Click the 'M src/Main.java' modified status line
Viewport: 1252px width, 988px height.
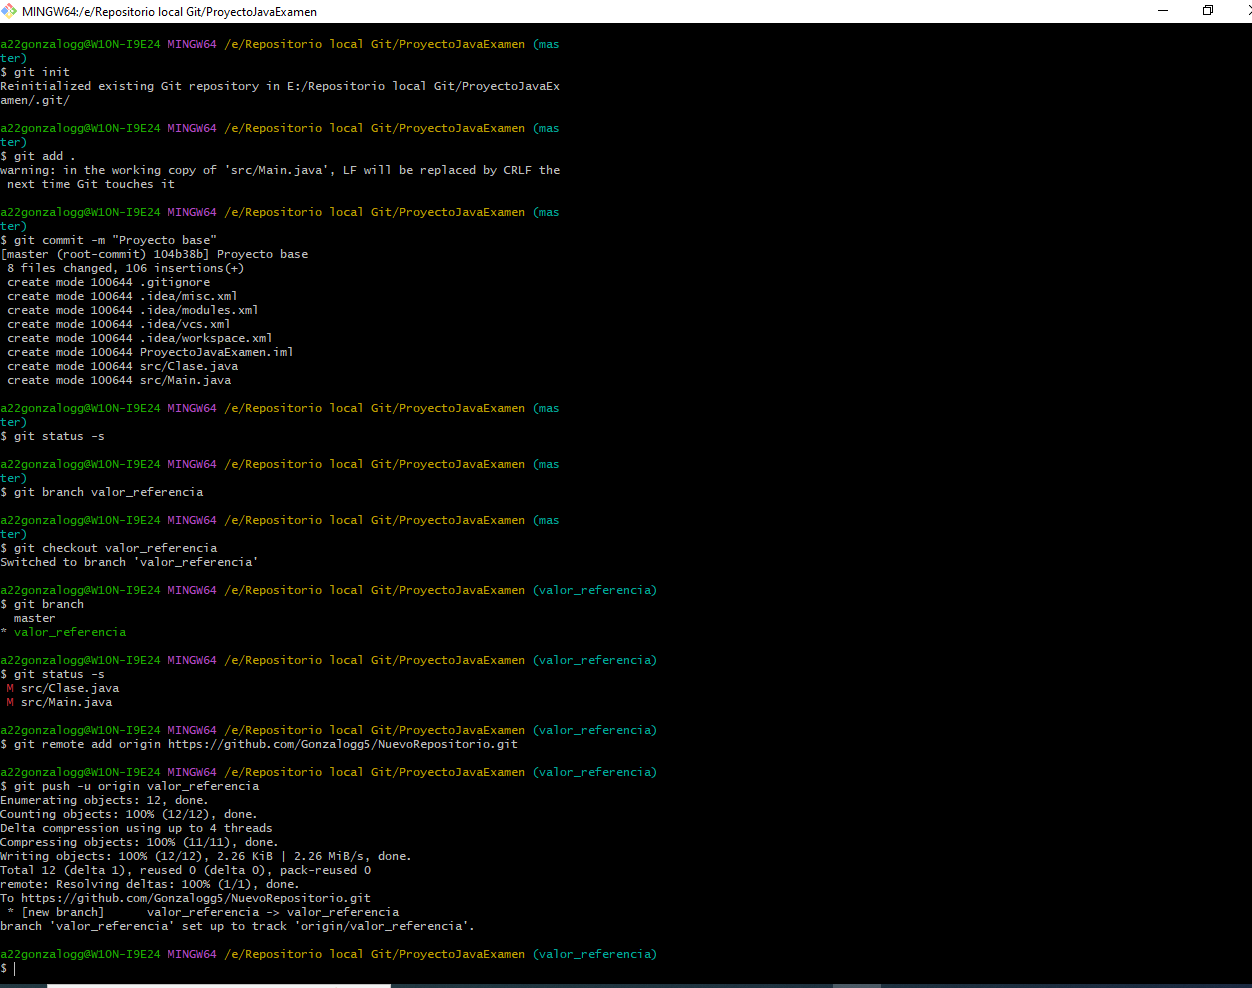[x=59, y=702]
